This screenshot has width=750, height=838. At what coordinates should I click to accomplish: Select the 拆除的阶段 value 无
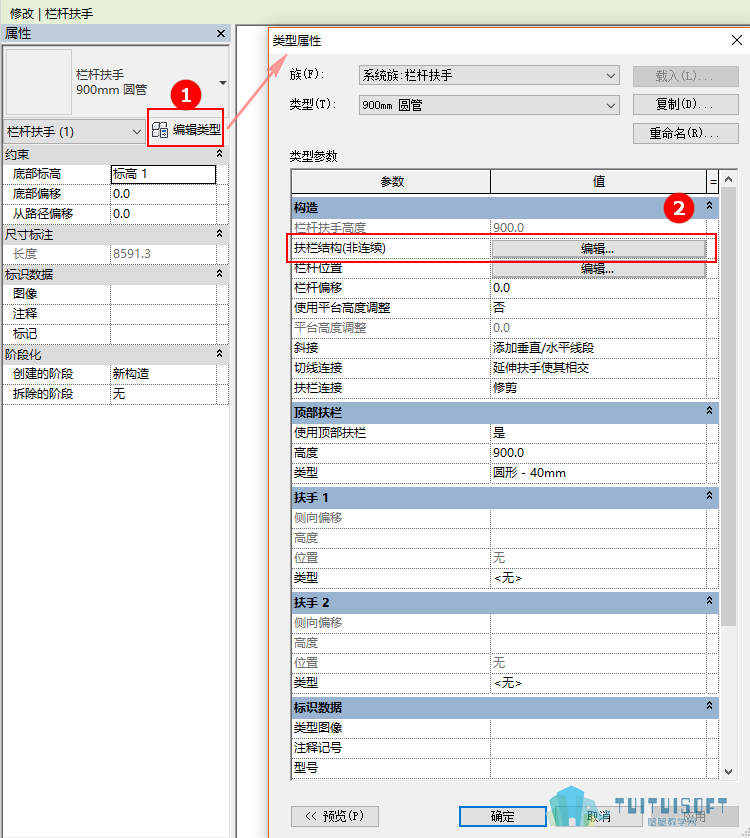point(164,394)
